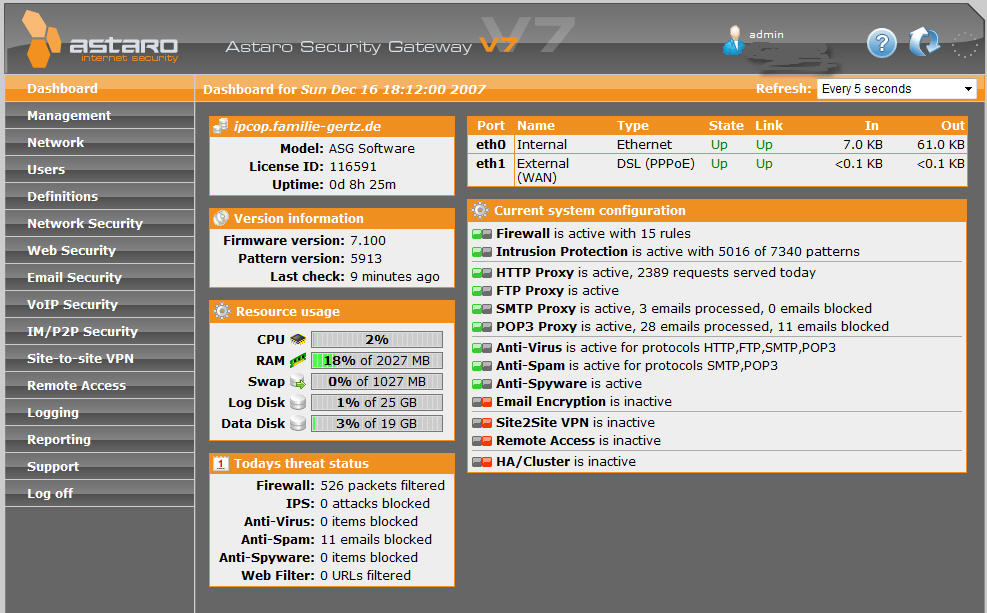Click the Anti-Spam status indicator

tap(482, 366)
